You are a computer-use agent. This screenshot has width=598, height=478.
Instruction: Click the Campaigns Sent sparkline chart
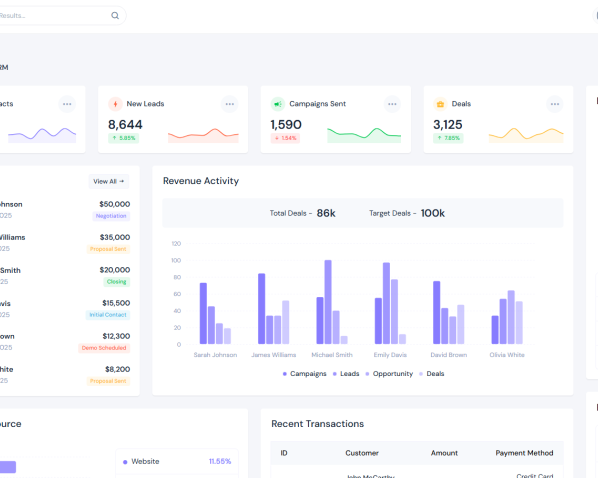click(x=364, y=135)
